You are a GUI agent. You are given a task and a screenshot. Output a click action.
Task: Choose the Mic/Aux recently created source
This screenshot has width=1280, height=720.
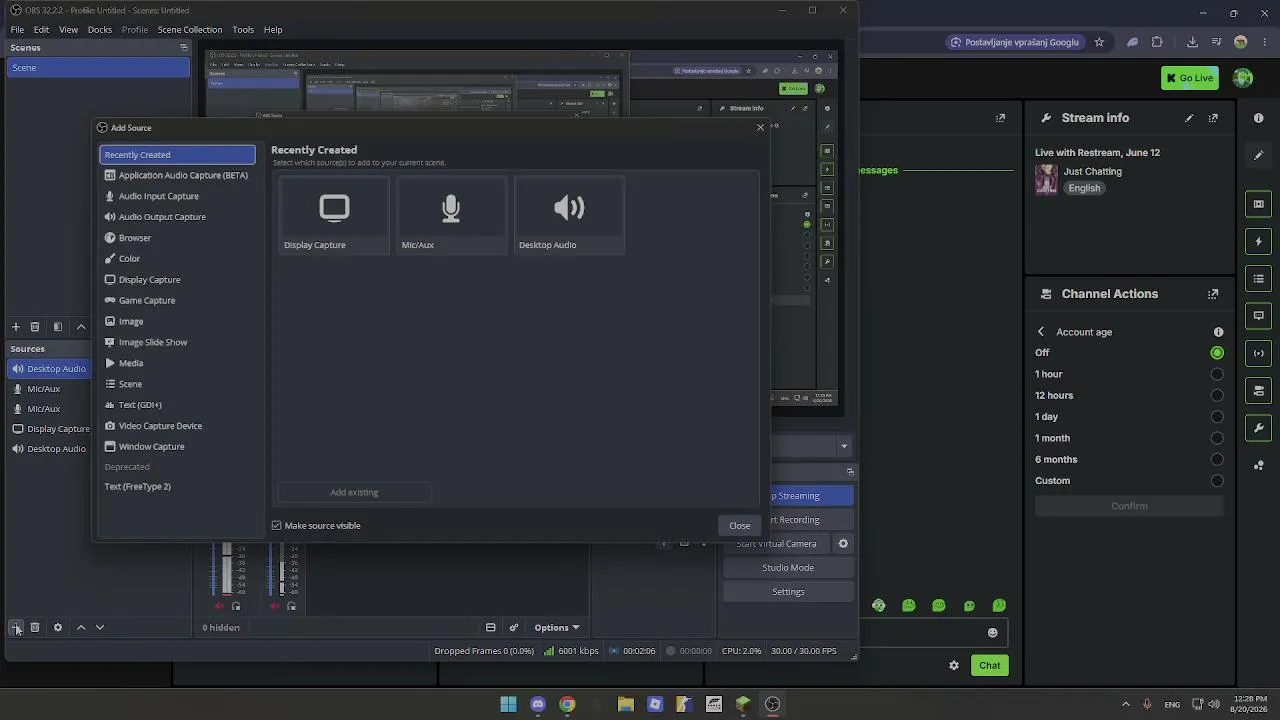click(451, 215)
